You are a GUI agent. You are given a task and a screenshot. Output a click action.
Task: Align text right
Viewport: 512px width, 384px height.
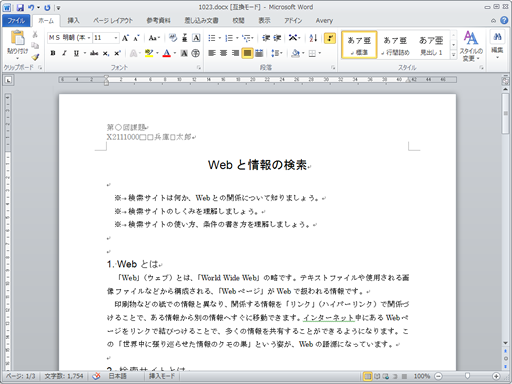coord(235,53)
